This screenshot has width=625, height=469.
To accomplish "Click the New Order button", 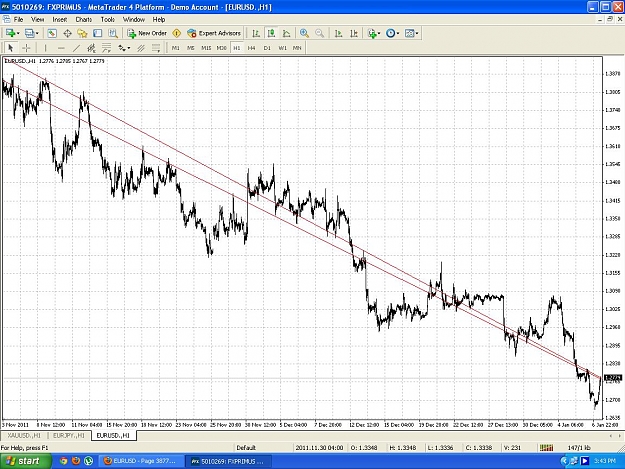I will (x=147, y=33).
